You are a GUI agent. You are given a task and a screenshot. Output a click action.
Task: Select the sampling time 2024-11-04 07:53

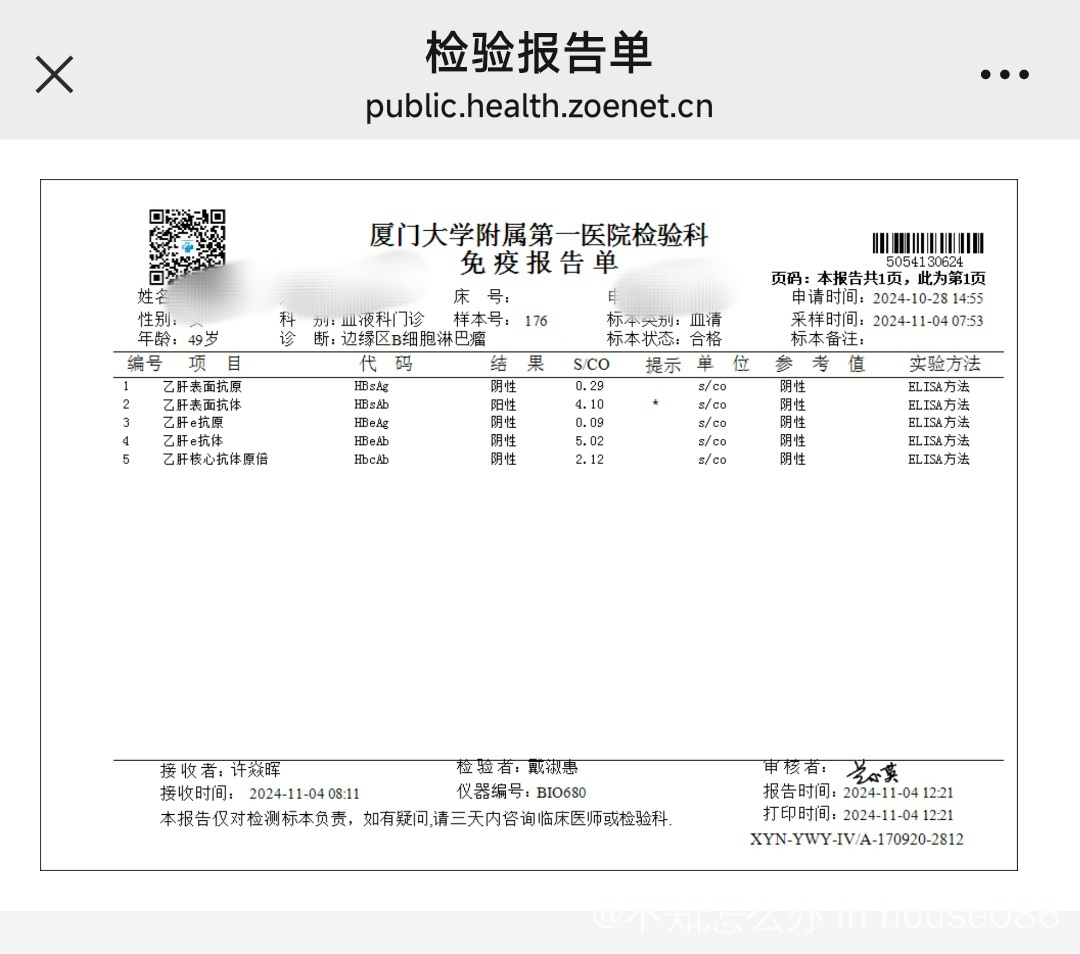coord(928,321)
